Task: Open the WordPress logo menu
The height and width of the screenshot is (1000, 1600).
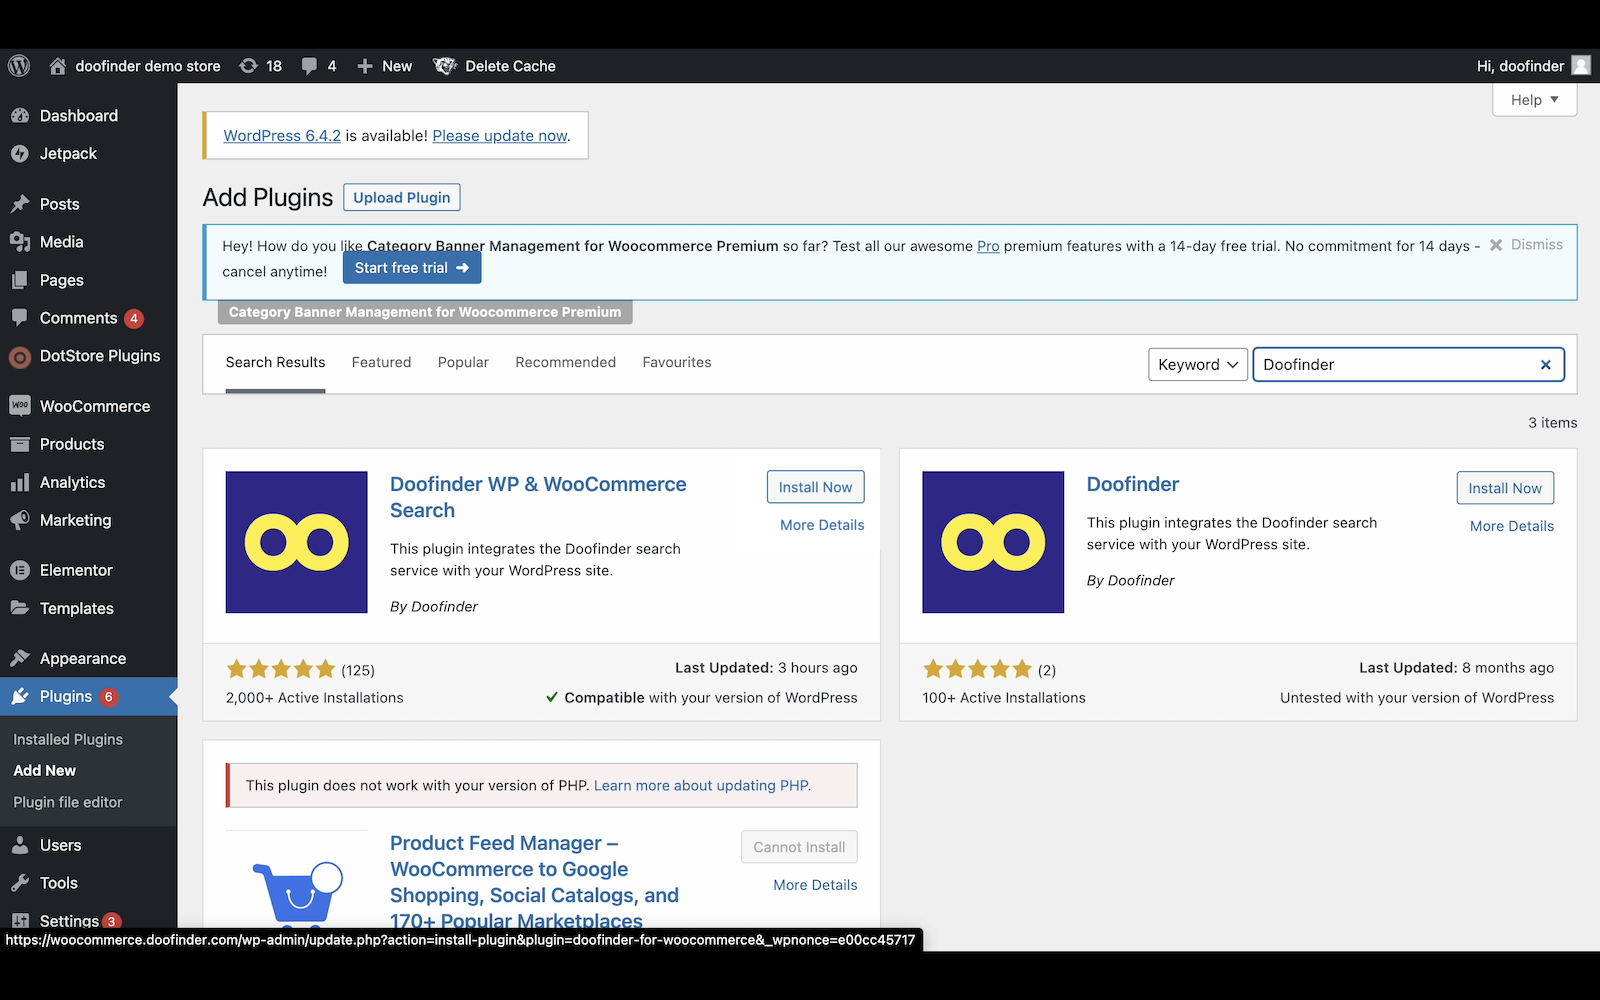Action: (19, 66)
